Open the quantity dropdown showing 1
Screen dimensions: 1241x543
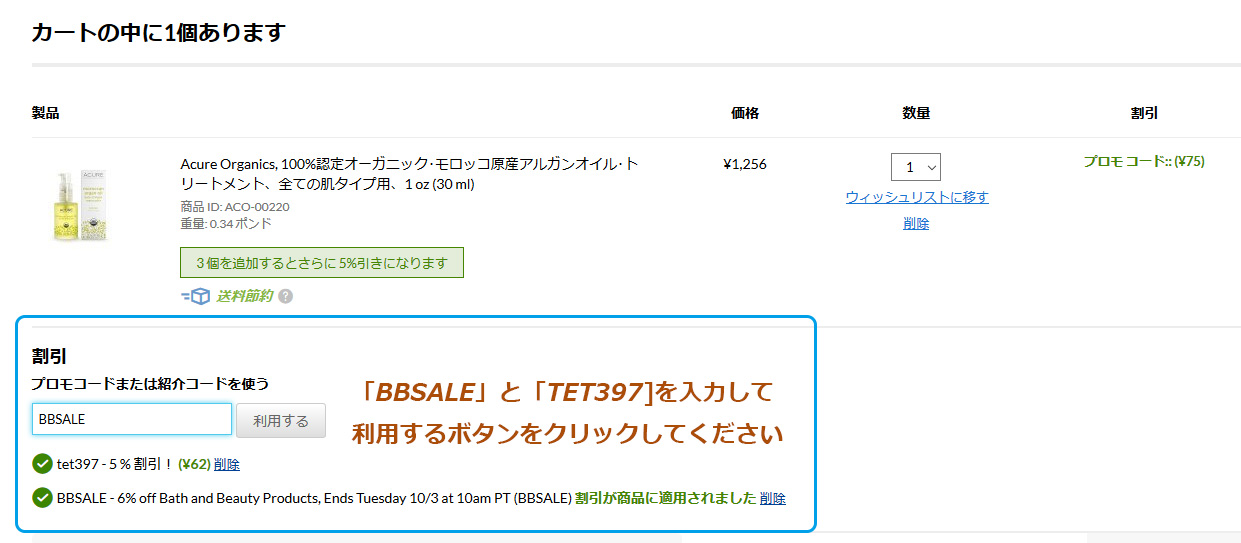[x=916, y=167]
